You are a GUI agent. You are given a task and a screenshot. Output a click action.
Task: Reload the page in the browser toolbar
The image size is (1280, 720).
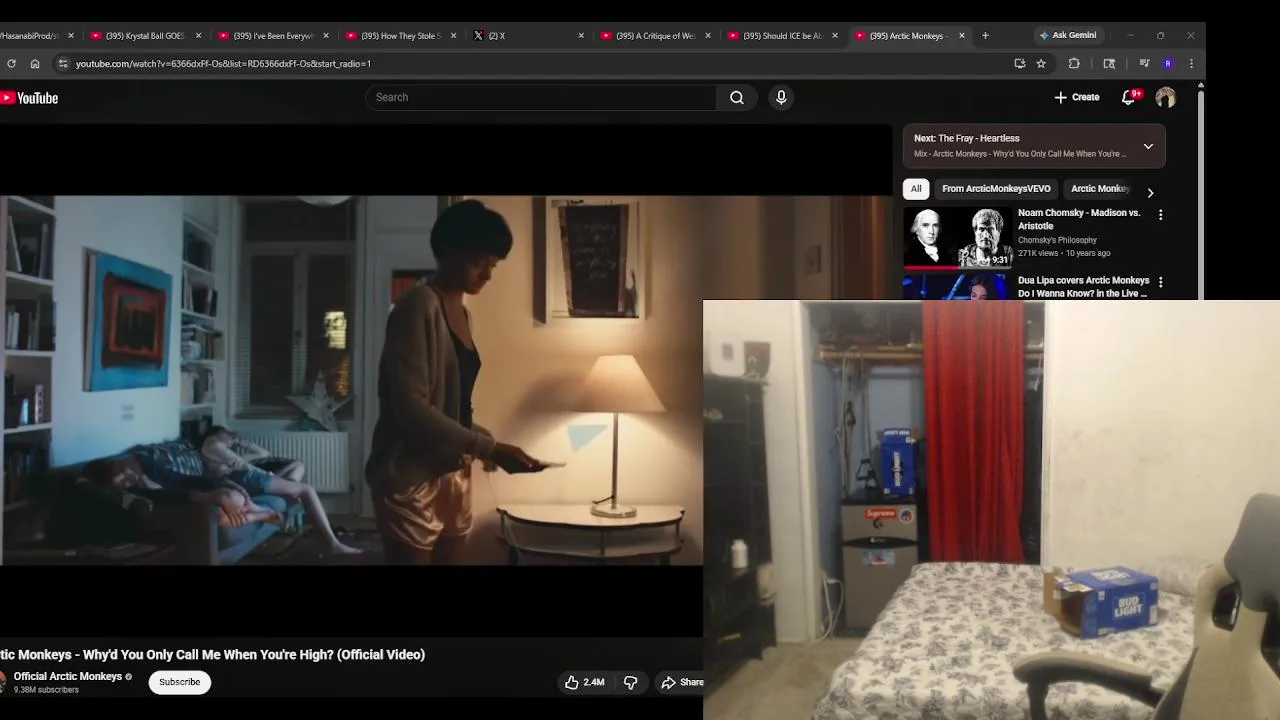click(x=11, y=63)
